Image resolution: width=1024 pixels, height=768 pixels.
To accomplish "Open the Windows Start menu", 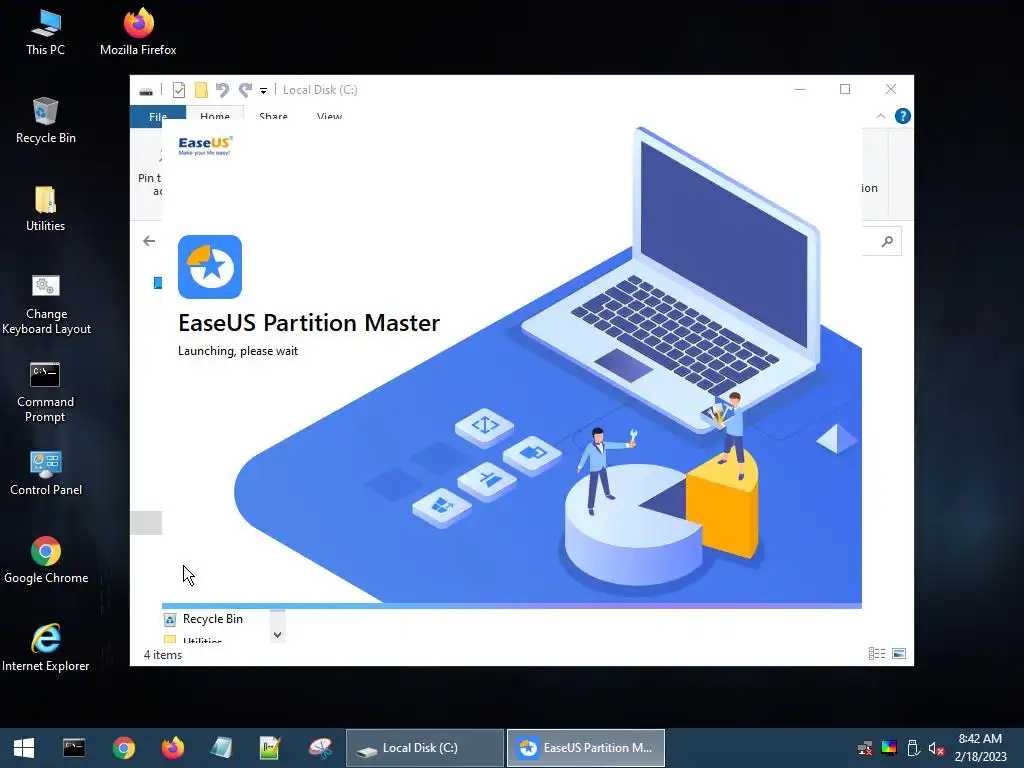I will (x=24, y=748).
